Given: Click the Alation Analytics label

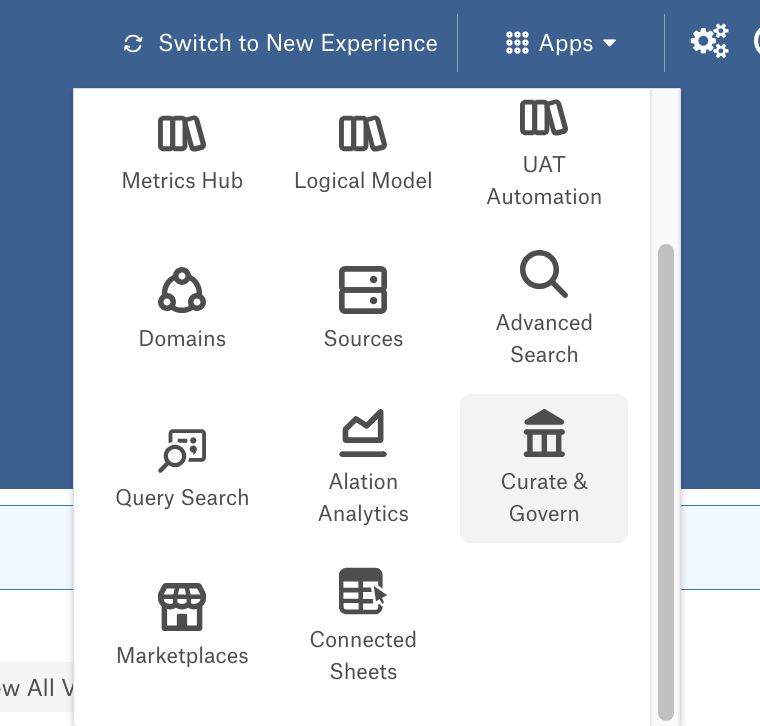Looking at the screenshot, I should point(363,498).
